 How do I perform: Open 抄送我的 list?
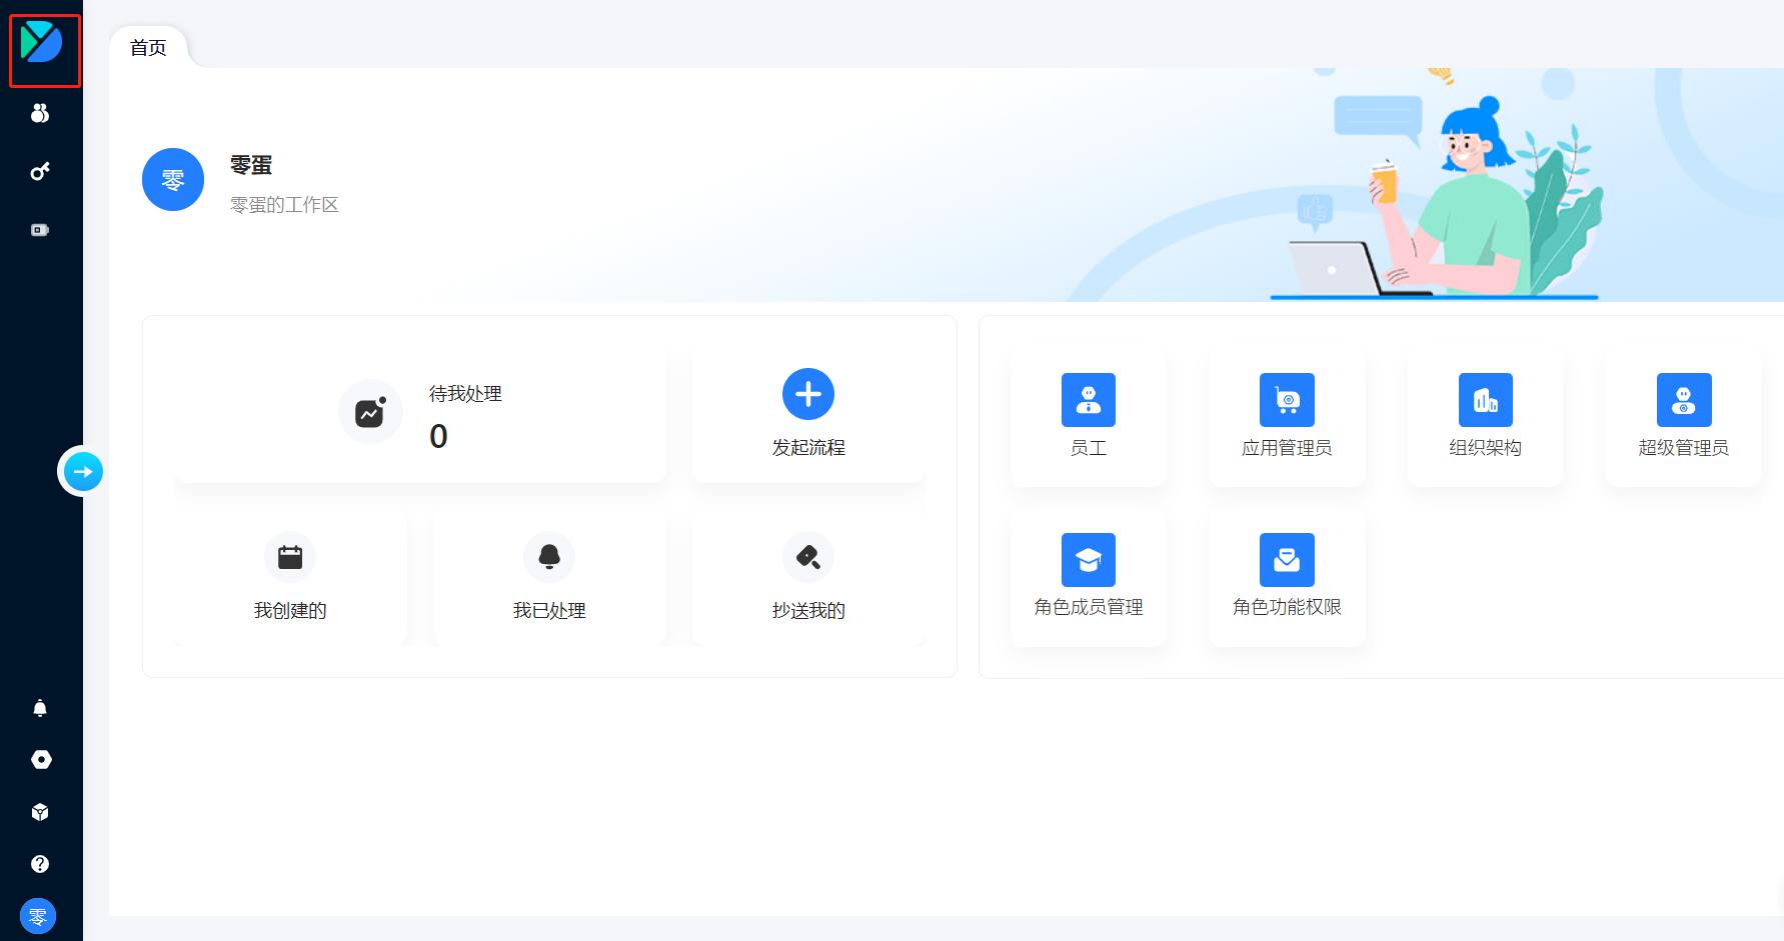[x=808, y=578]
